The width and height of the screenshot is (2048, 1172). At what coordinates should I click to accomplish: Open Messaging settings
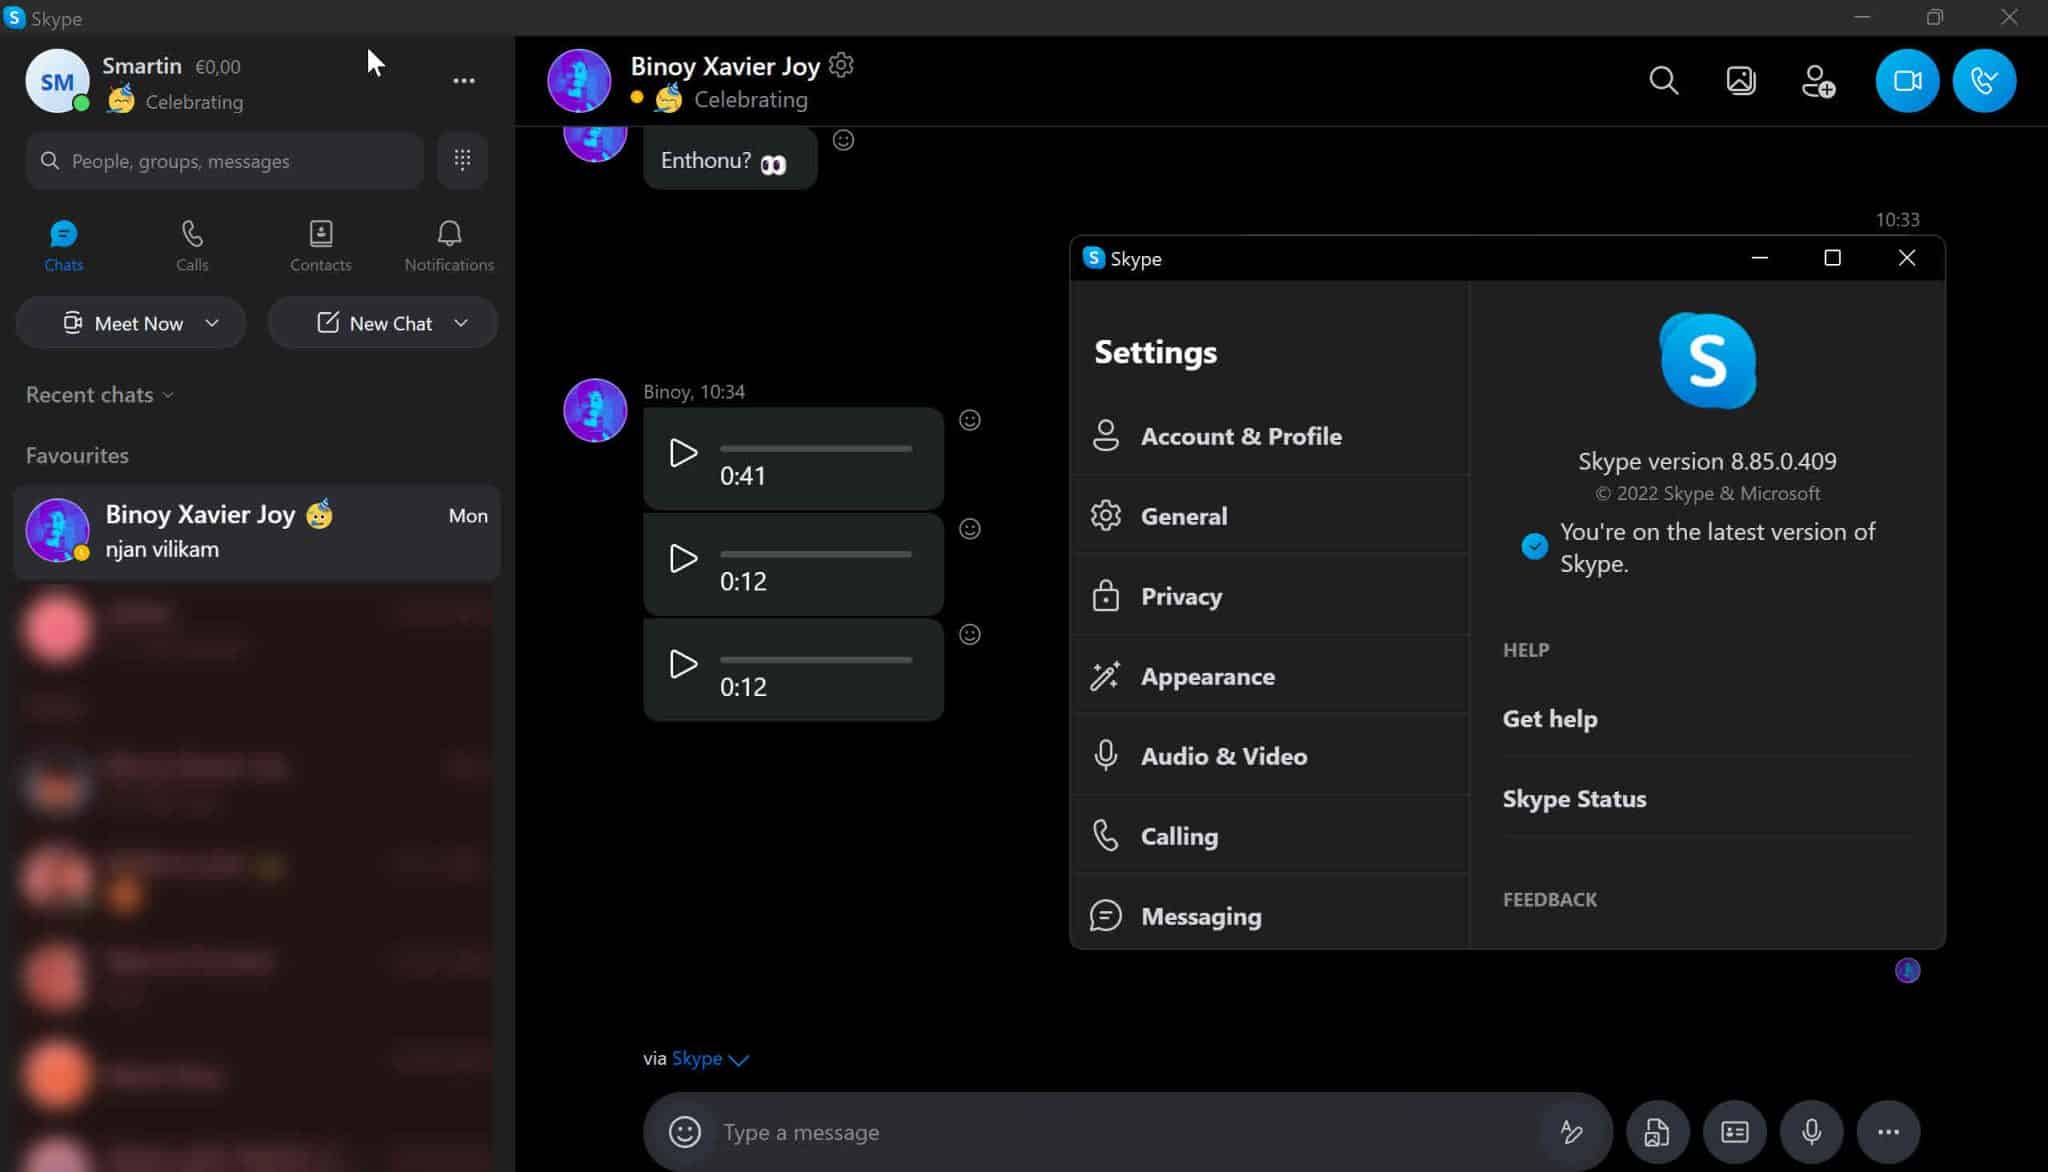[1270, 915]
